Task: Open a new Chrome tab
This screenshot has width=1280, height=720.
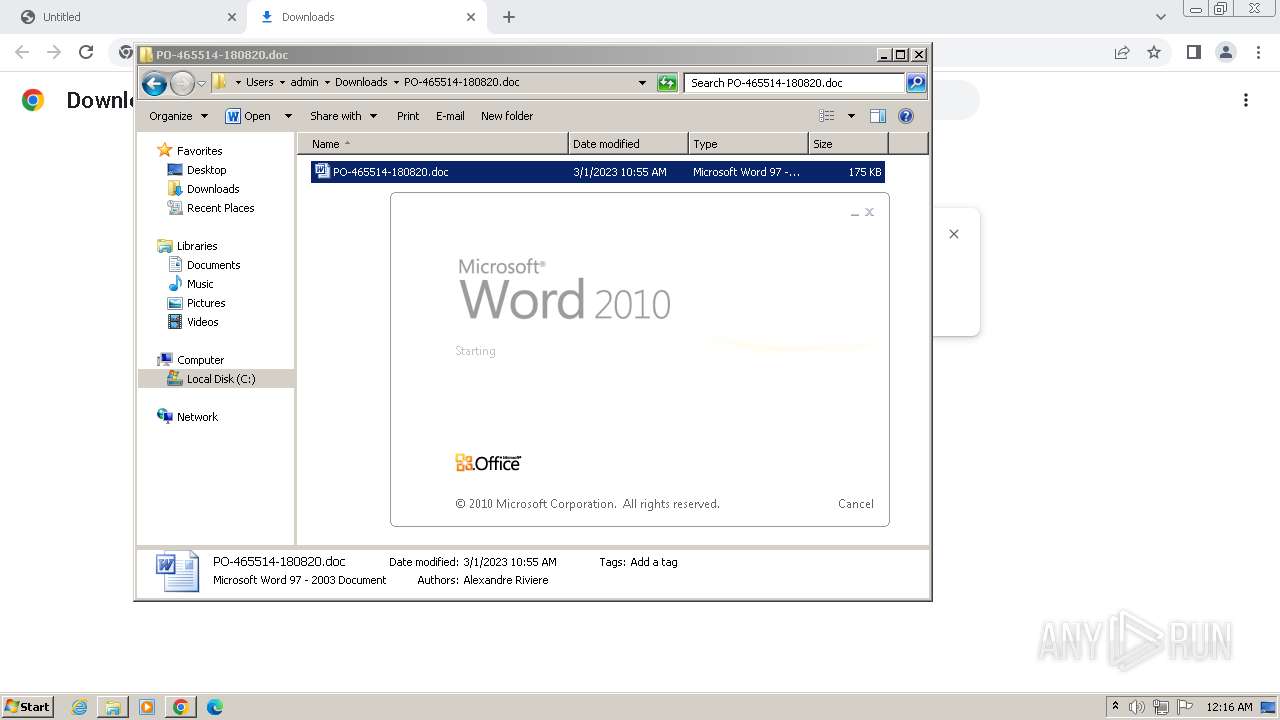Action: click(509, 17)
